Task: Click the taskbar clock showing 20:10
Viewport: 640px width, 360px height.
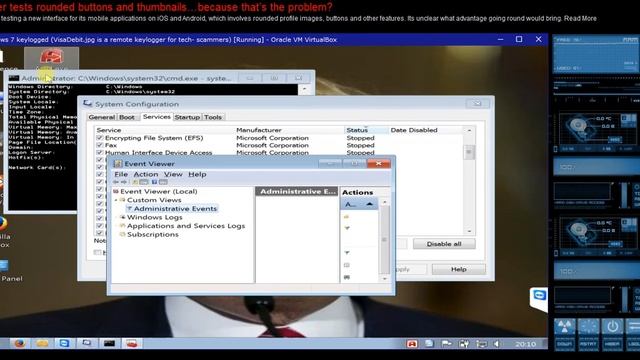Action: (x=525, y=344)
